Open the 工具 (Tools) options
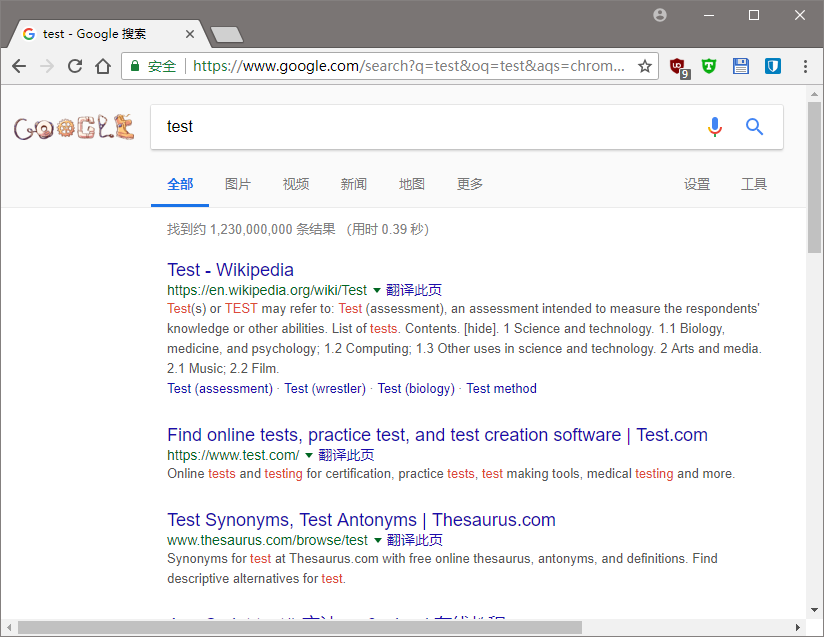 [754, 184]
